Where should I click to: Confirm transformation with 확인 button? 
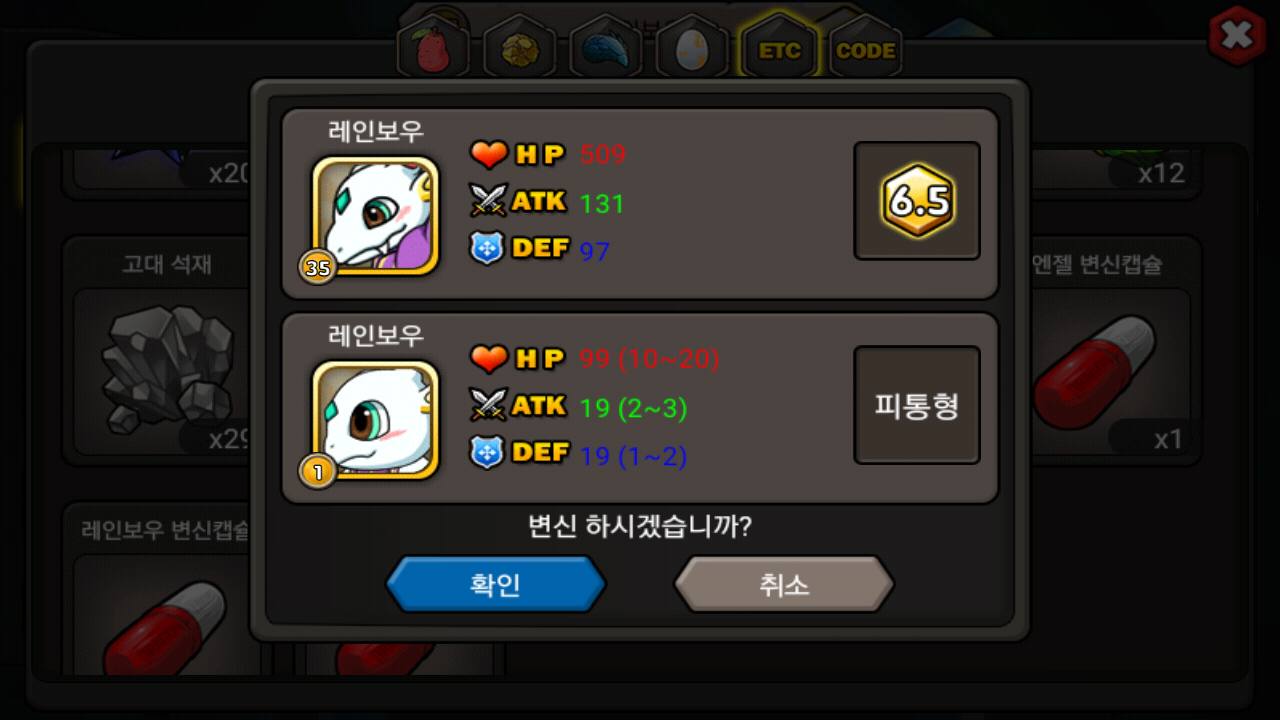click(496, 584)
